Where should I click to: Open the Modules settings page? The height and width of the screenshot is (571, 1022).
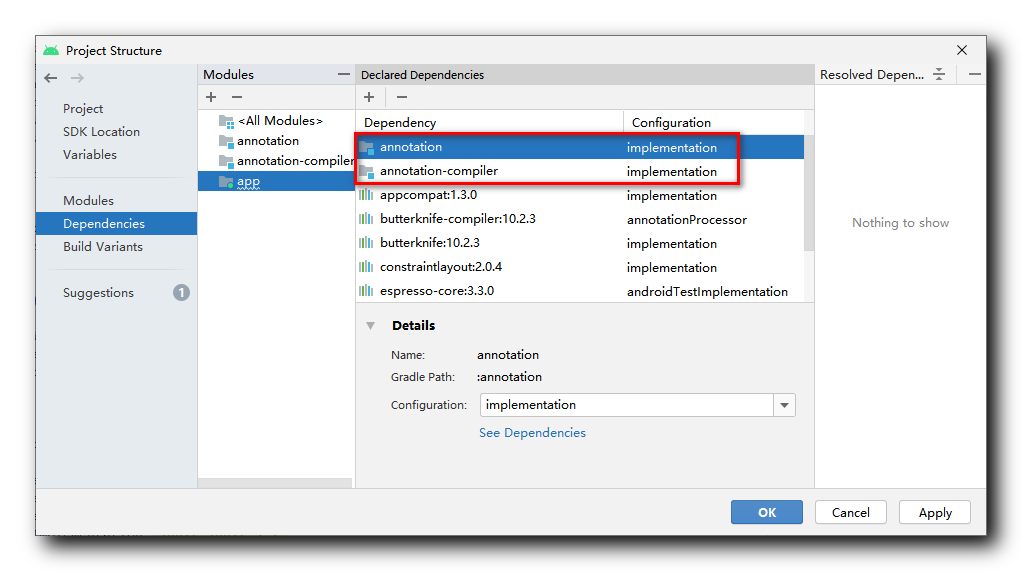click(x=88, y=201)
